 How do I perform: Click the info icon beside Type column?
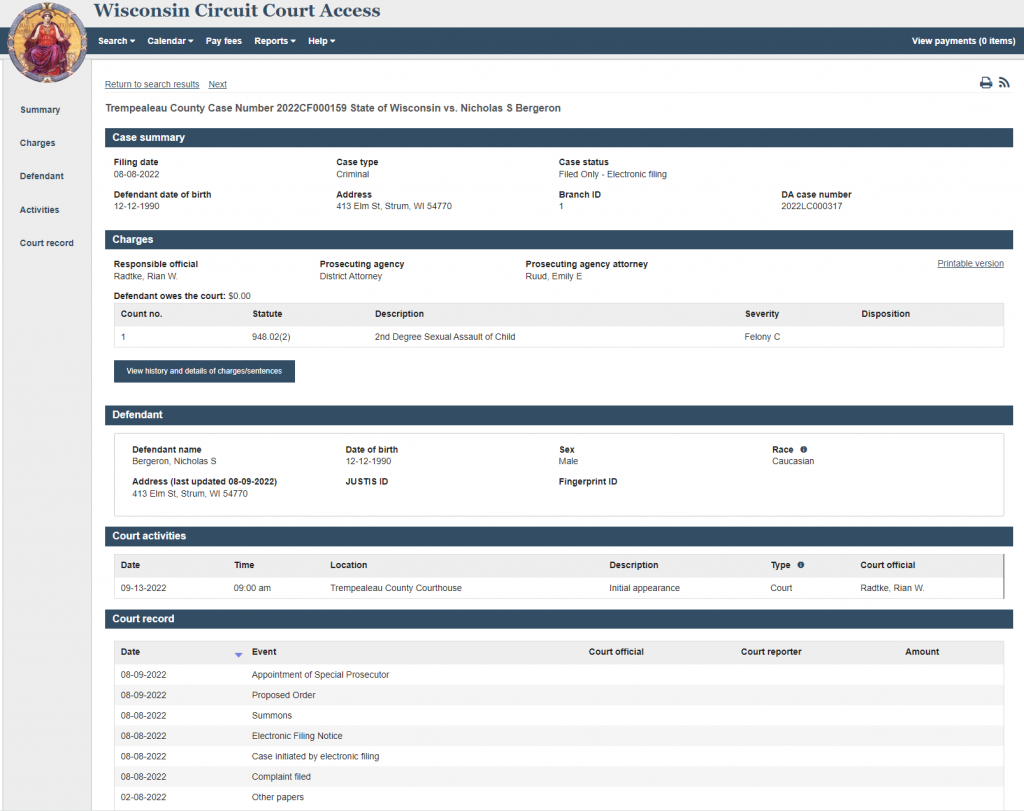(800, 565)
